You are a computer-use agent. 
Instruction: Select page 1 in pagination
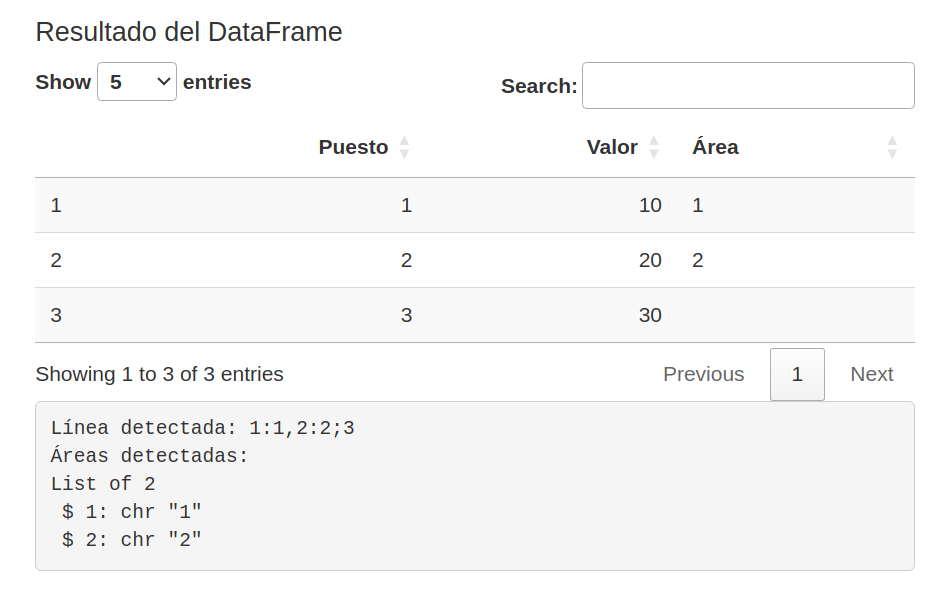(797, 374)
